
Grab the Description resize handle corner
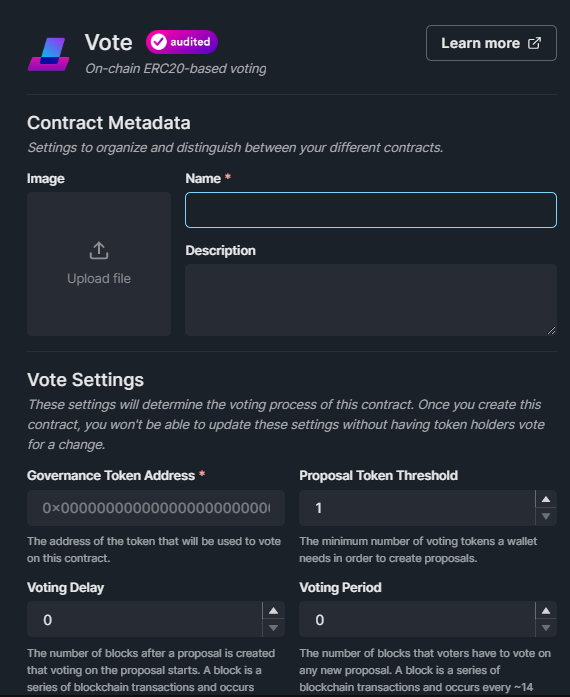[x=551, y=330]
